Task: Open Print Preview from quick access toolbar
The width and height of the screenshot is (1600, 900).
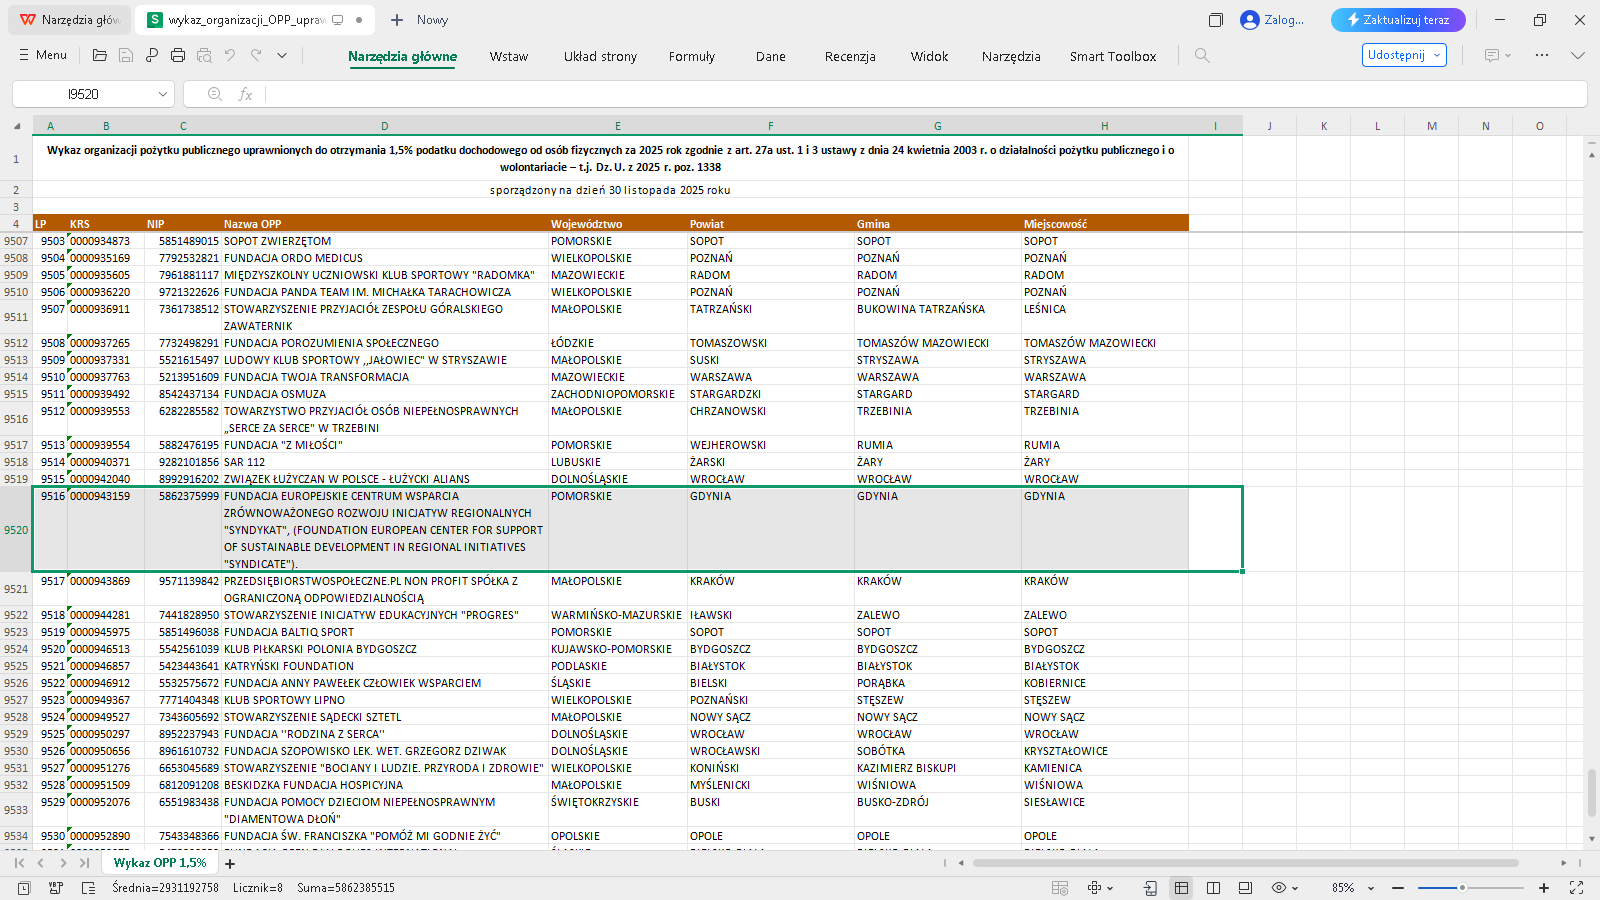Action: (204, 56)
